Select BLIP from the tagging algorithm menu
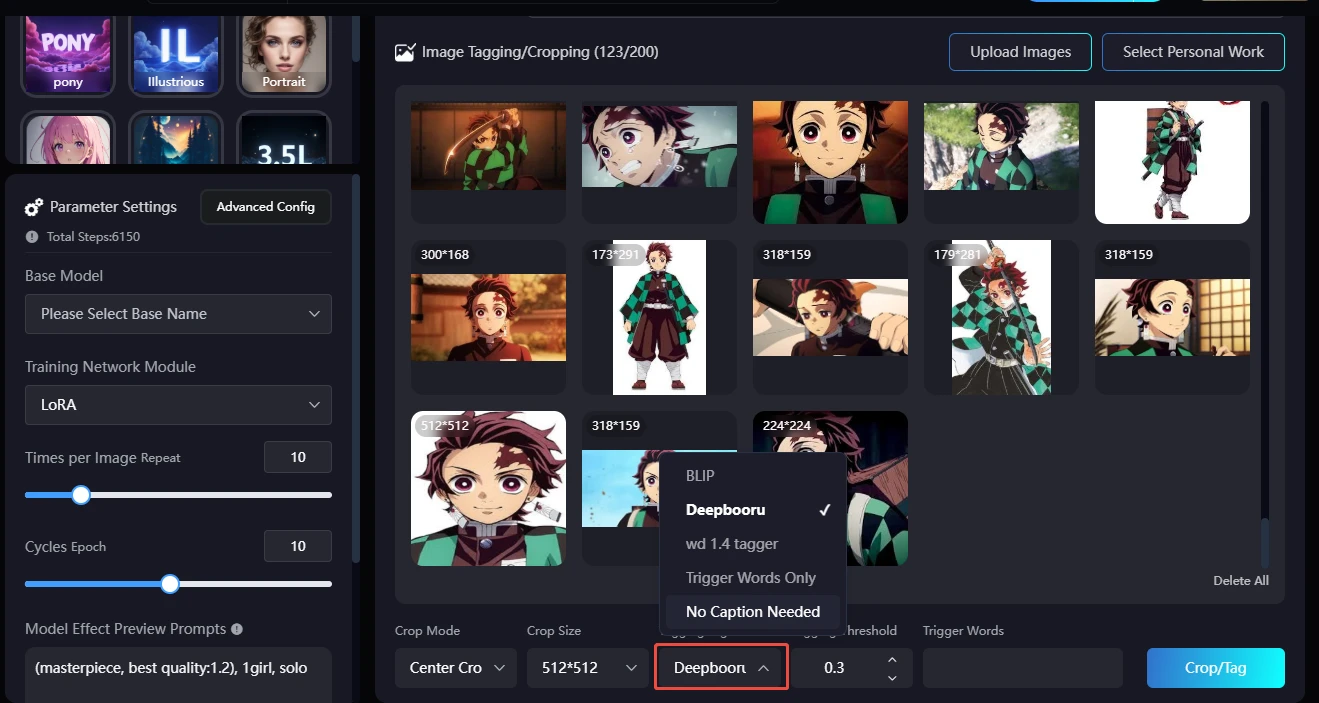1319x703 pixels. [700, 476]
